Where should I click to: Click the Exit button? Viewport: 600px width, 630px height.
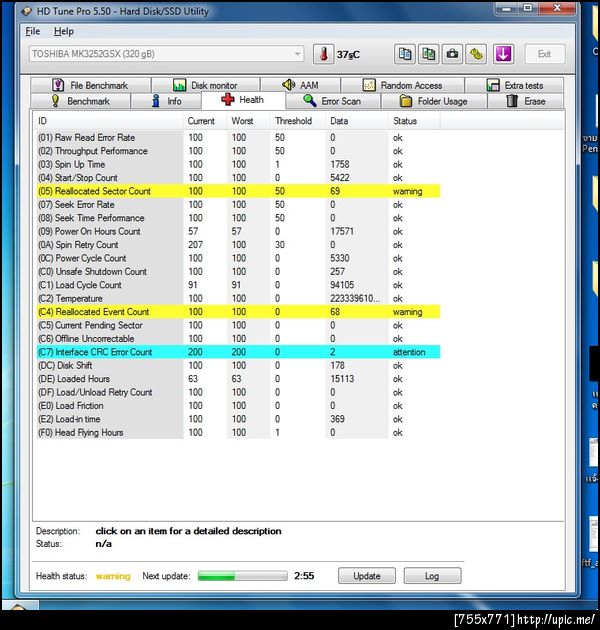tap(545, 54)
